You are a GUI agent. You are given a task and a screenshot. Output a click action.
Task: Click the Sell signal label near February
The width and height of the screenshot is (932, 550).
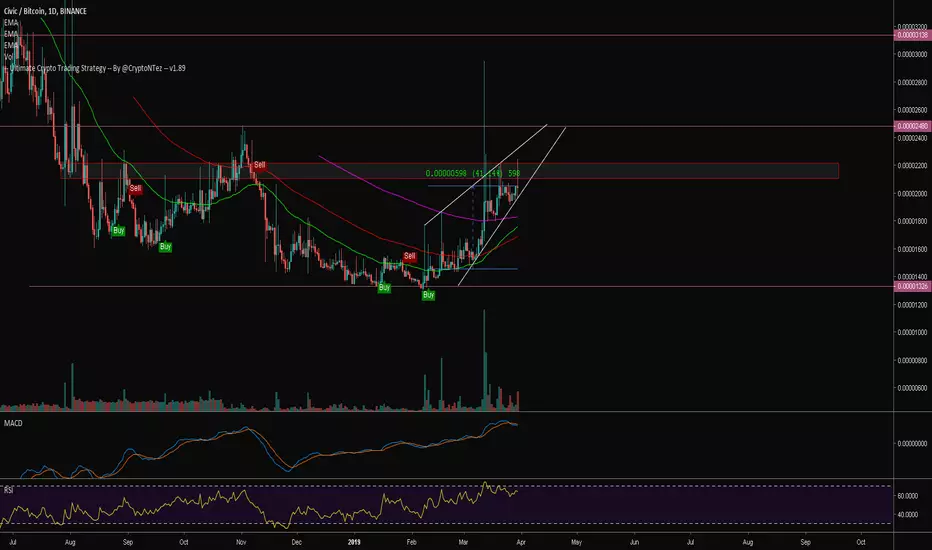tap(410, 256)
